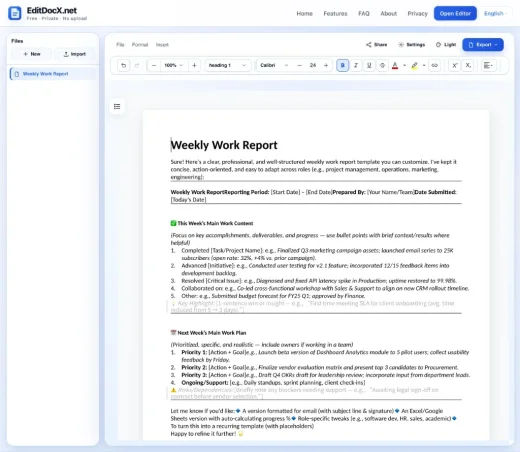Click the 'Reporting Period:' label text
Screen dimensions: 520x452
coord(246,192)
